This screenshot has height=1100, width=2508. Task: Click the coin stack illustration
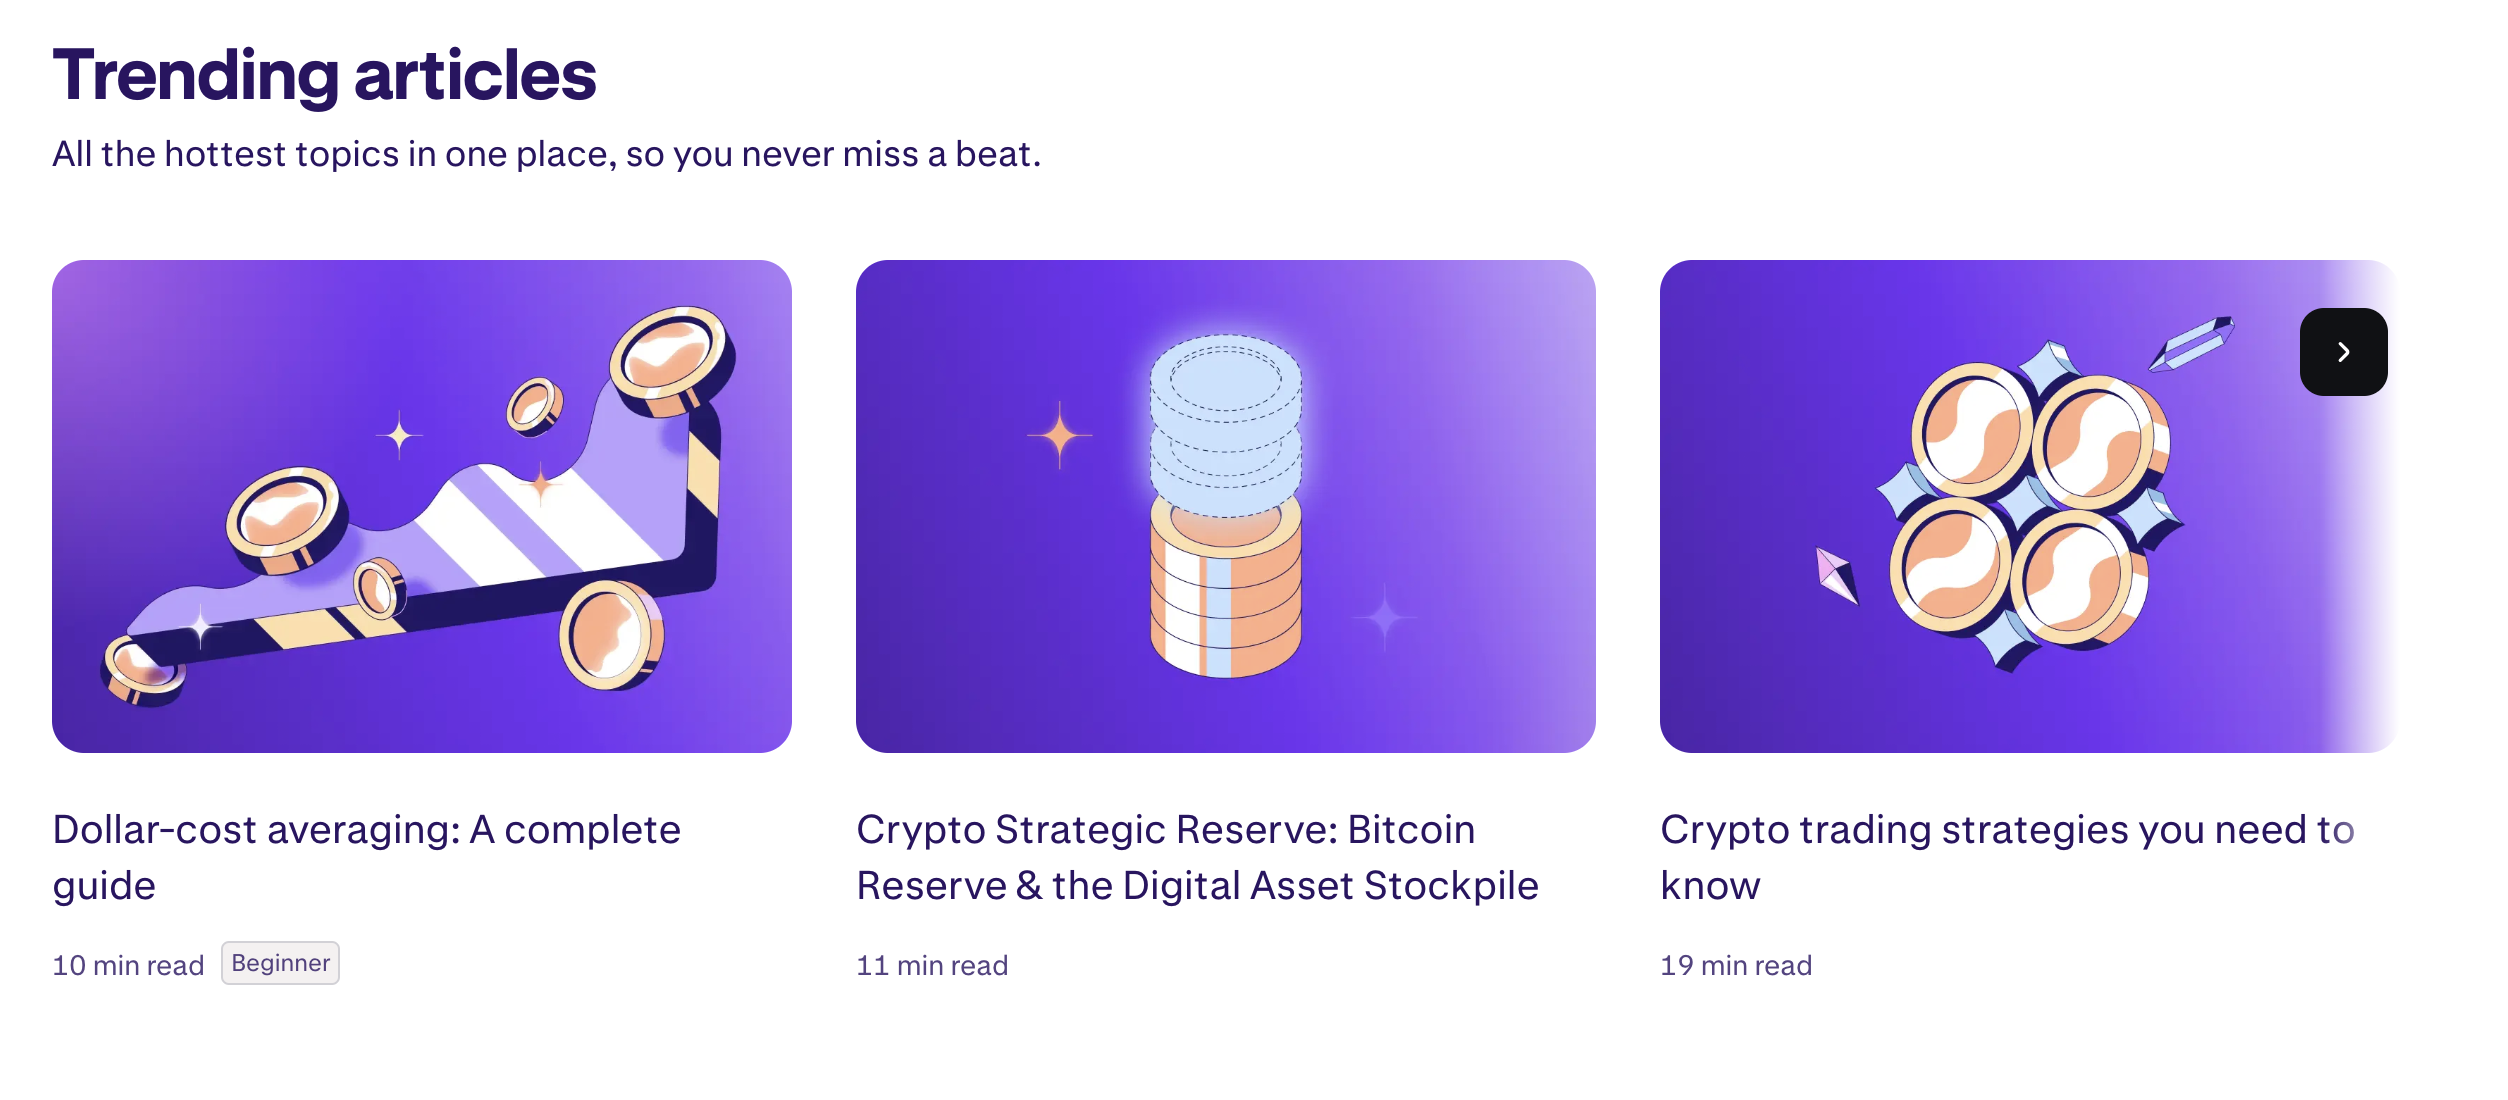(1226, 506)
